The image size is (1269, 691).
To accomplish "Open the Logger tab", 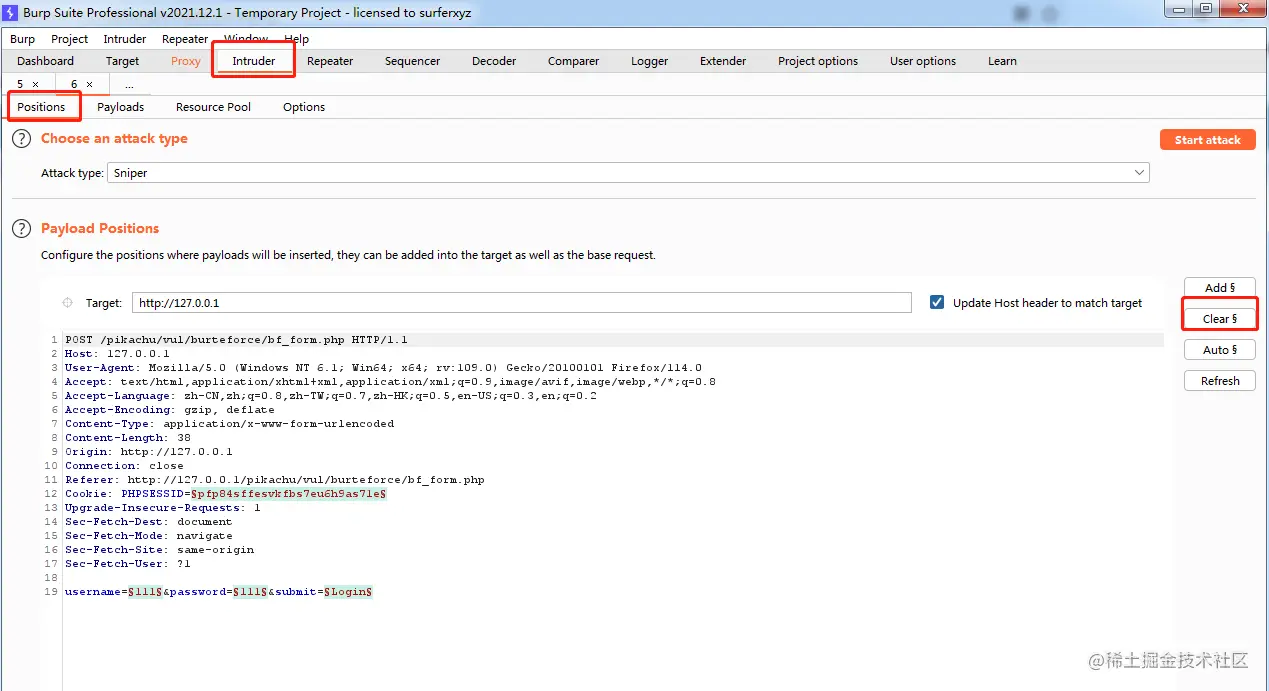I will point(649,61).
